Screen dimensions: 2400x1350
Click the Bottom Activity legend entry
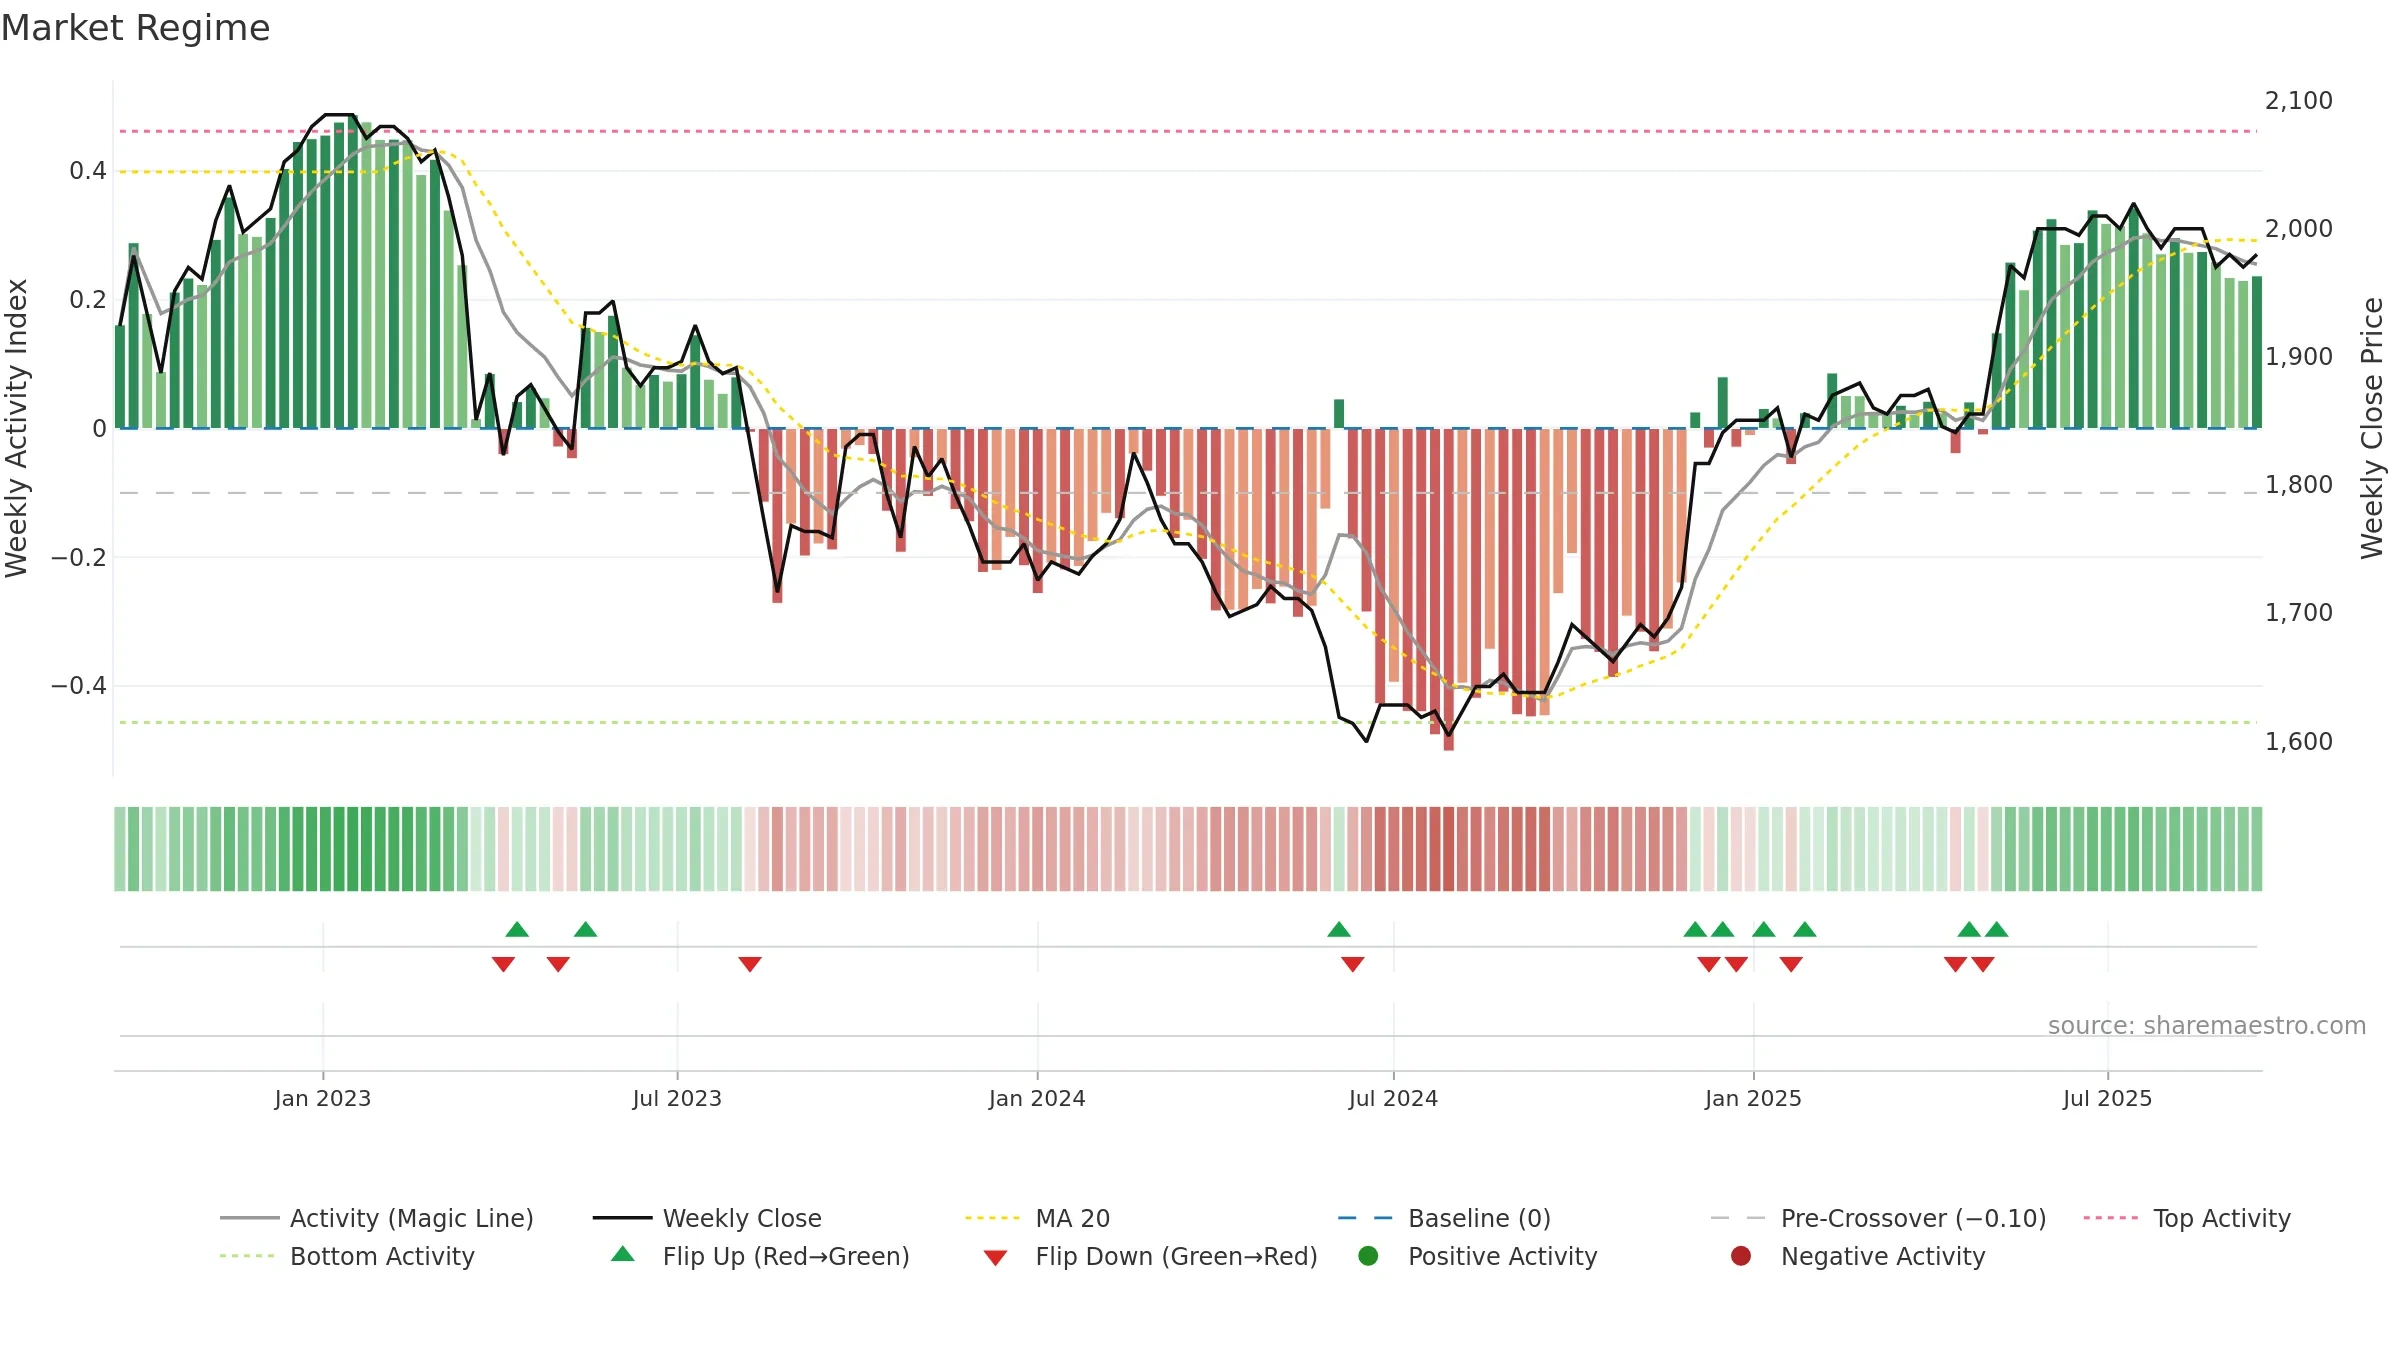(347, 1256)
